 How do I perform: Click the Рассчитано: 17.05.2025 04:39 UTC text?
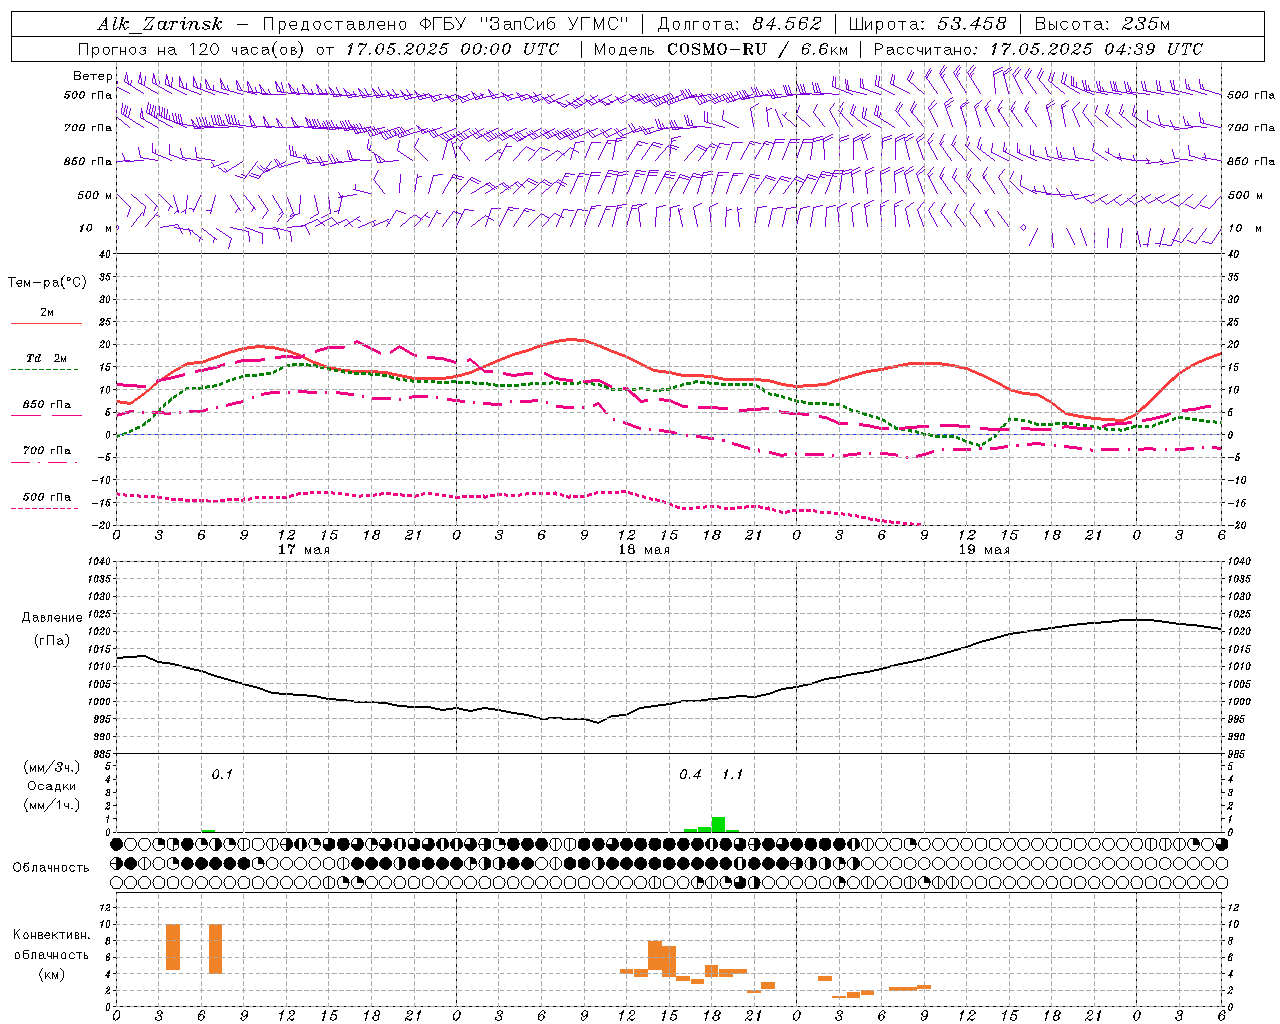[1038, 49]
